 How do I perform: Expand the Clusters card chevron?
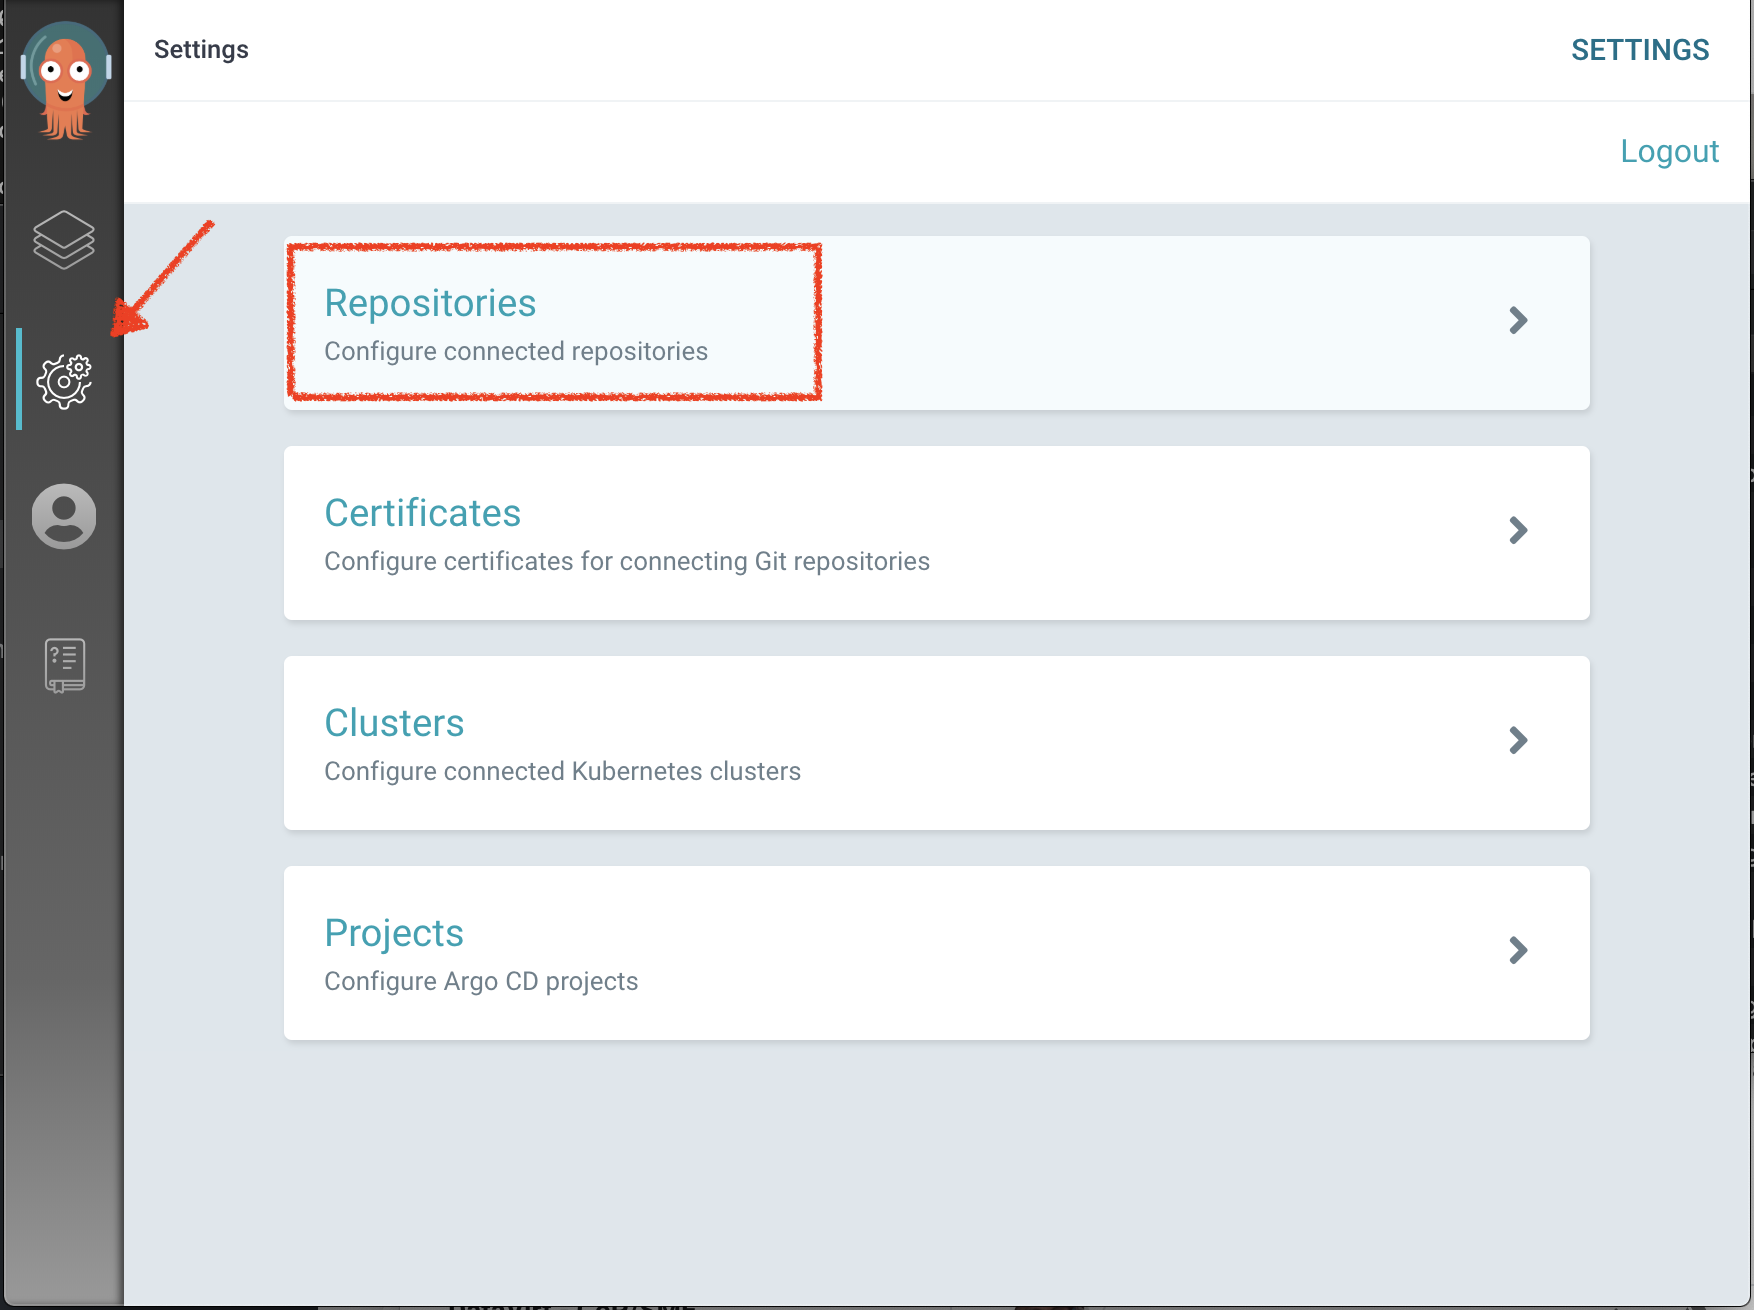tap(1518, 741)
